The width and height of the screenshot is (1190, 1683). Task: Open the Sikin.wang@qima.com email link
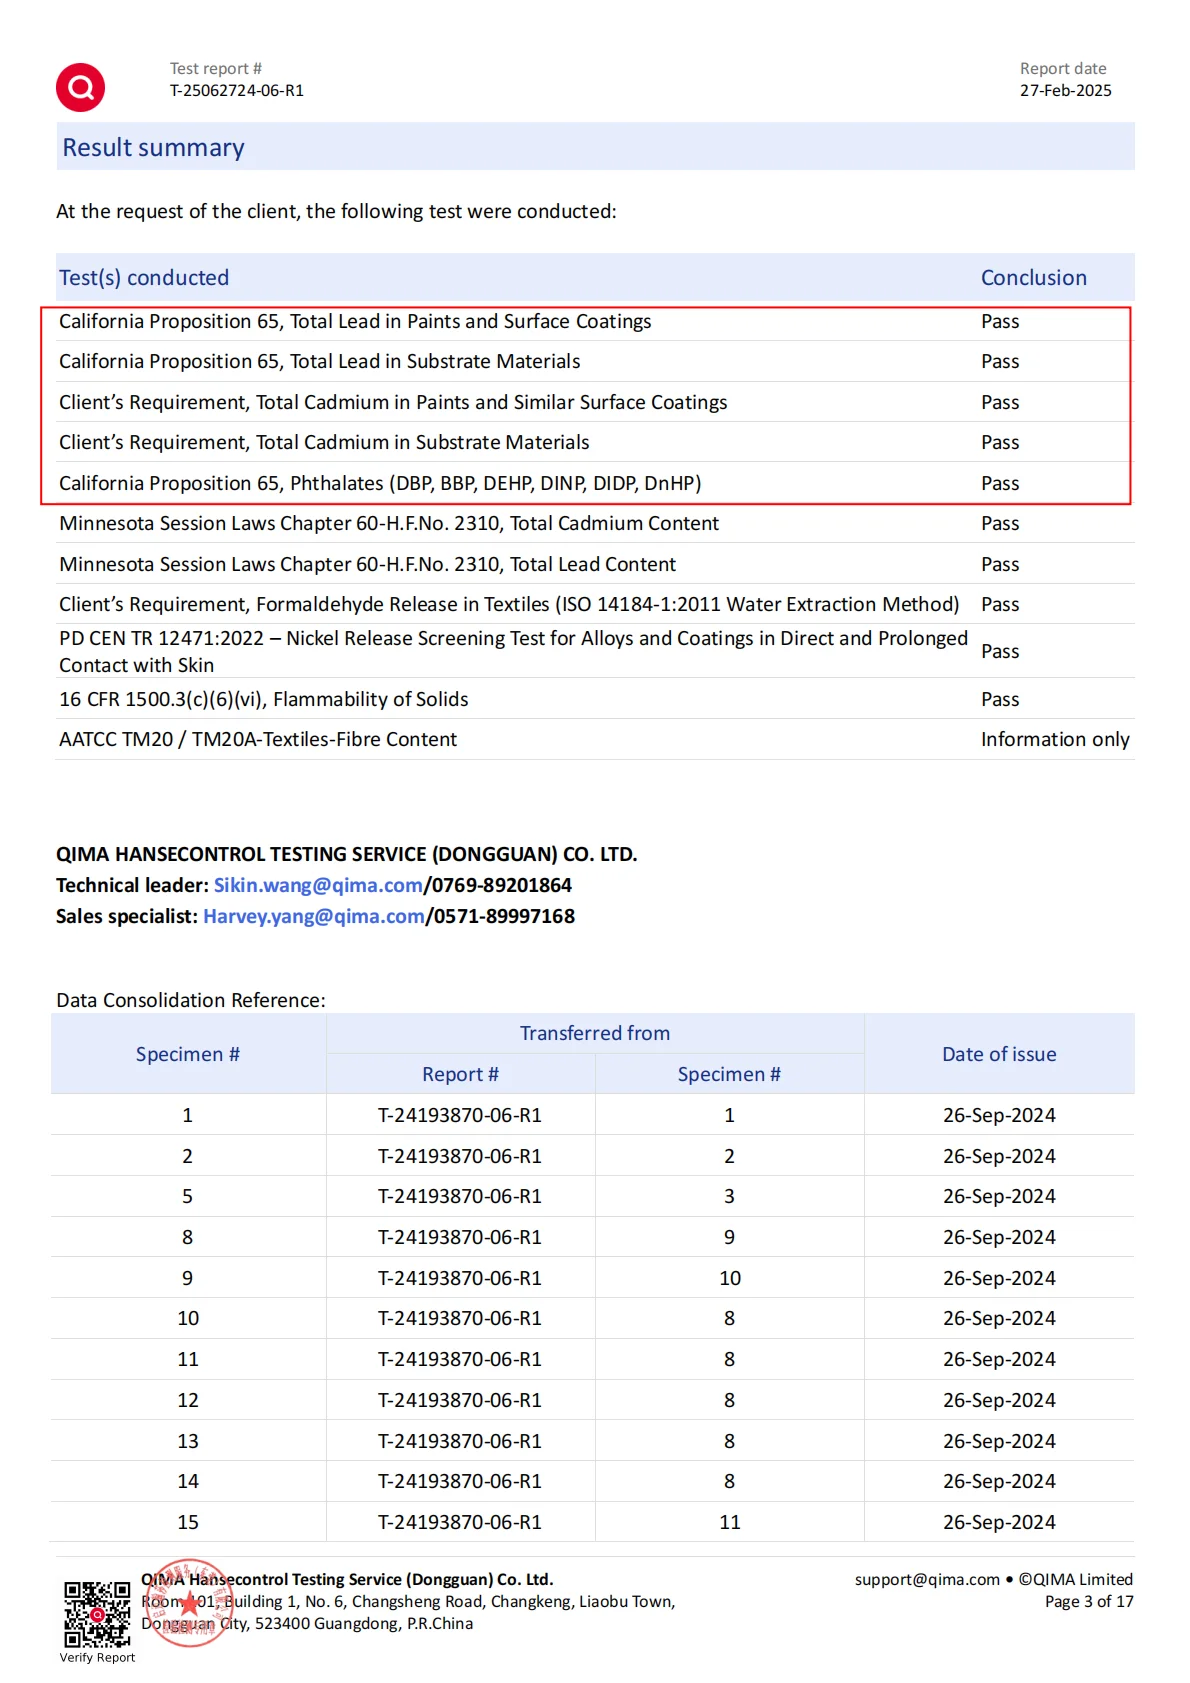click(317, 885)
